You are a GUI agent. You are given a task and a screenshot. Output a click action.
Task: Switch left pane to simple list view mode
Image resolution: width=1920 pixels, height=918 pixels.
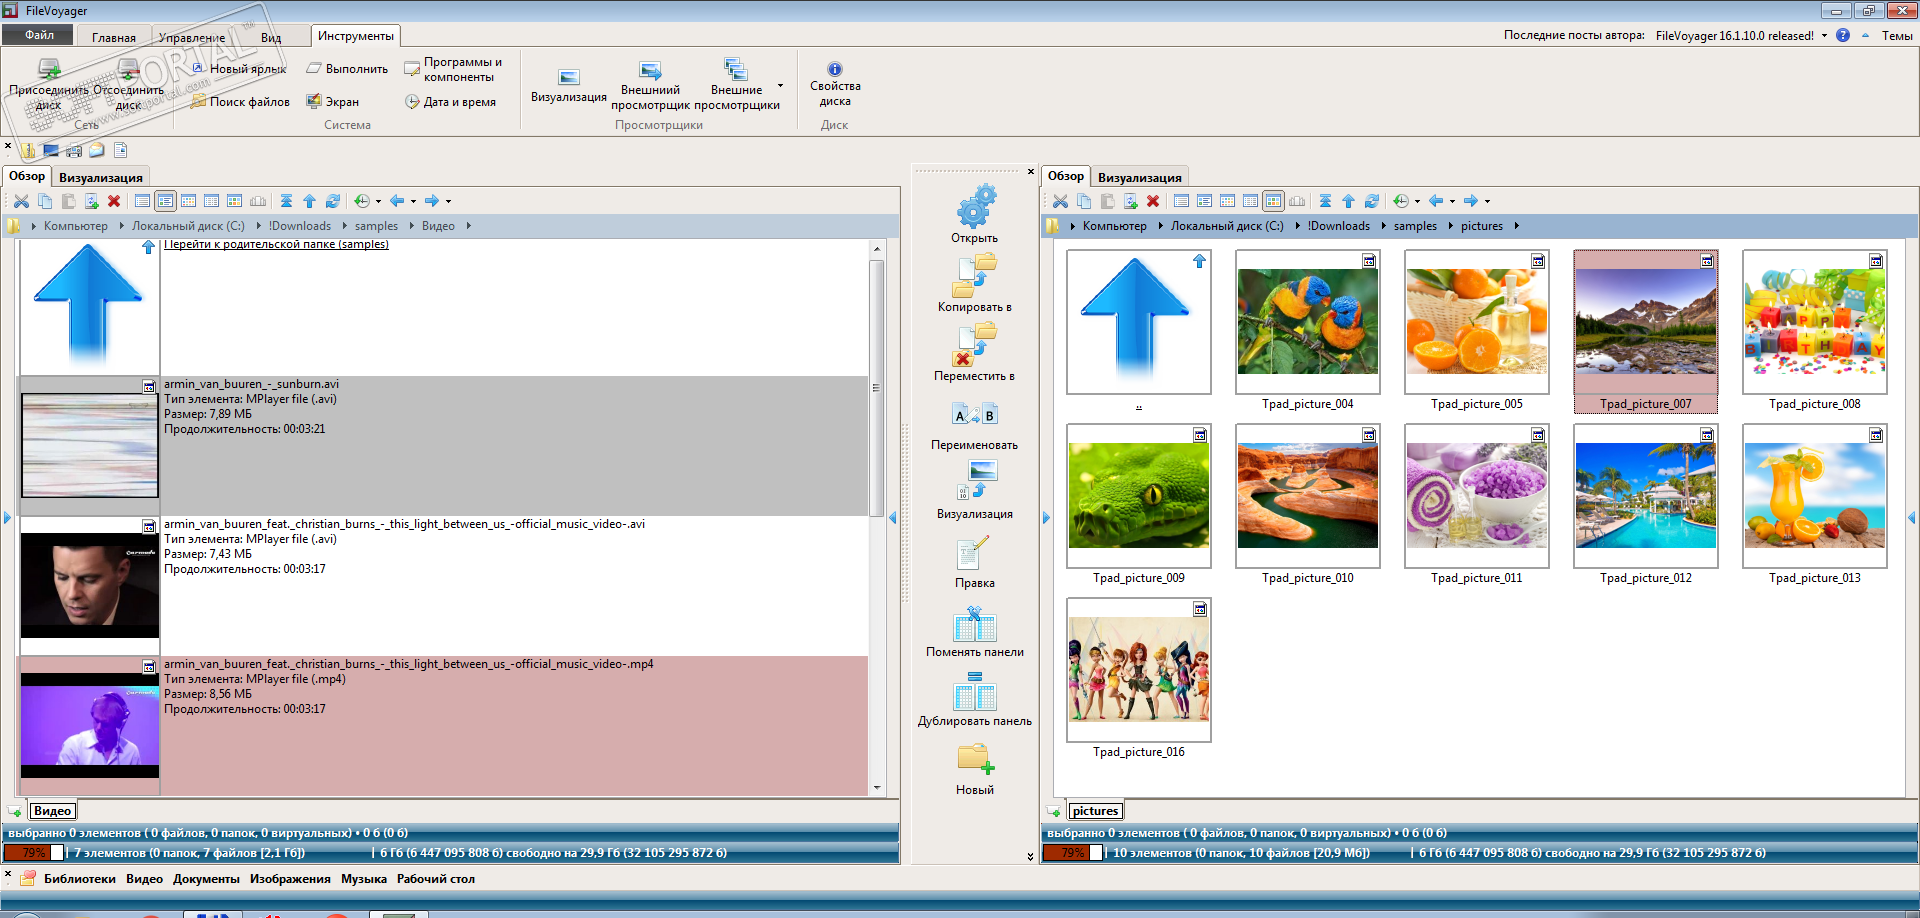tap(142, 201)
